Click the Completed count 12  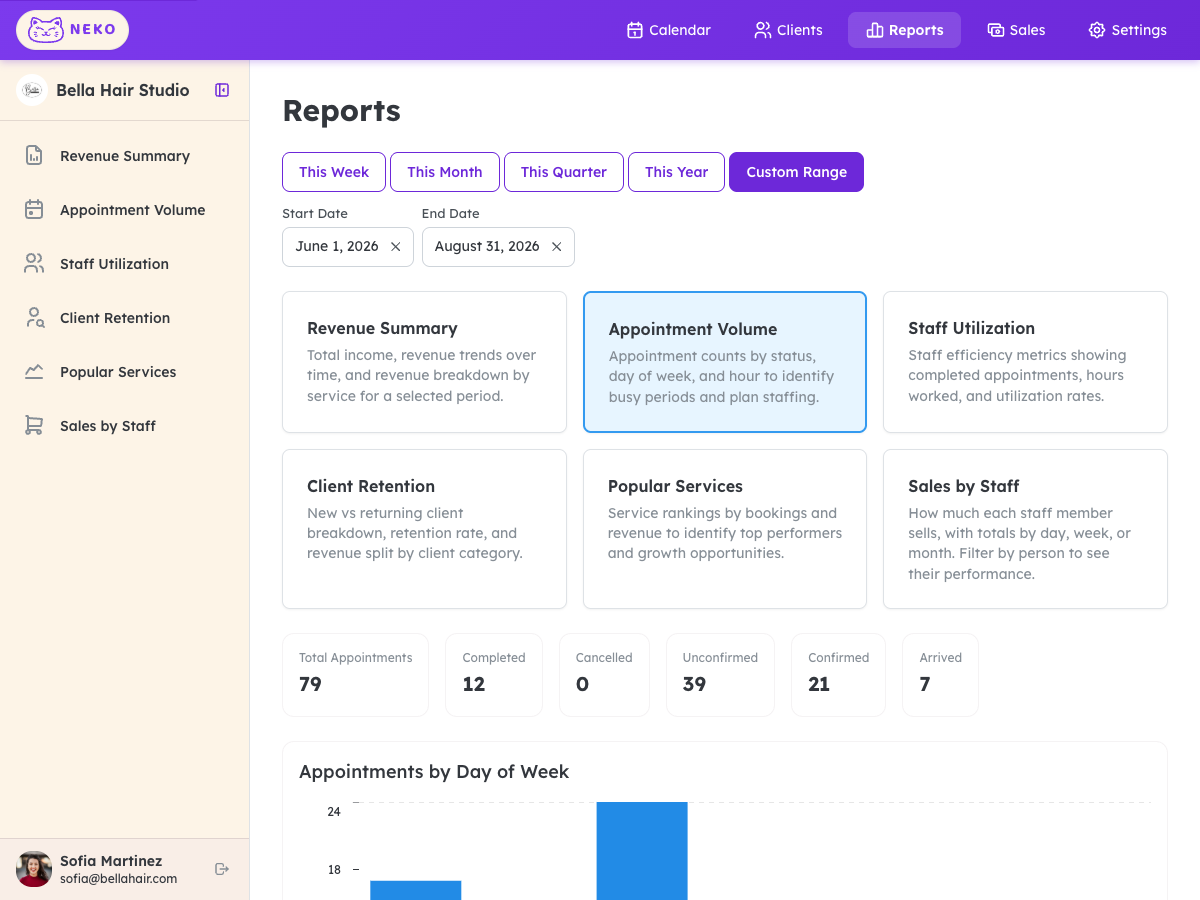pos(474,684)
